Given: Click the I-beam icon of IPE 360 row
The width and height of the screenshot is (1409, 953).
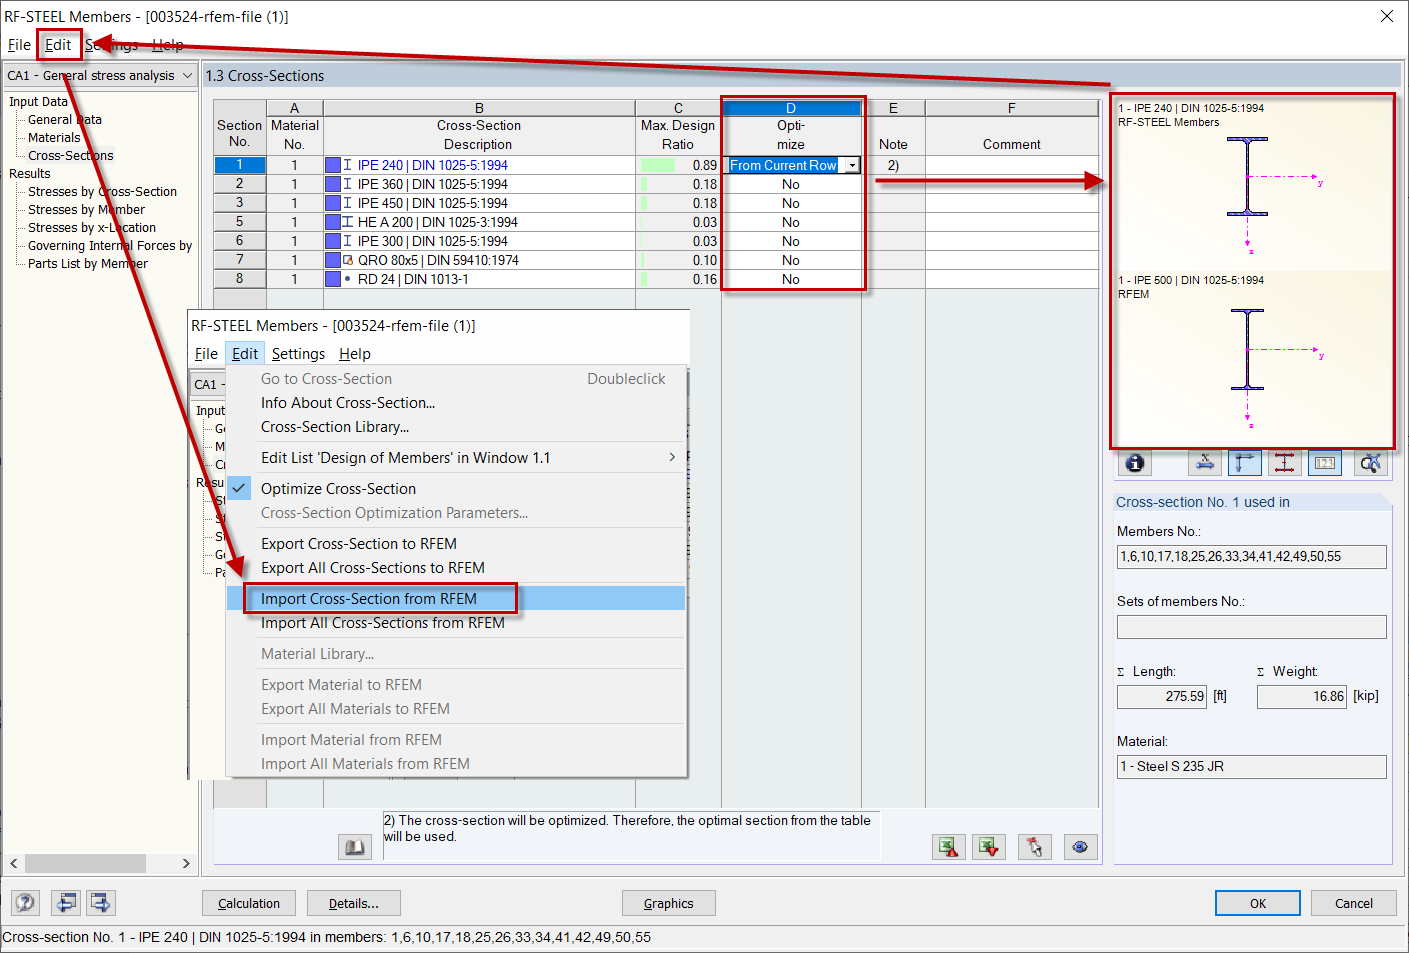Looking at the screenshot, I should [348, 184].
